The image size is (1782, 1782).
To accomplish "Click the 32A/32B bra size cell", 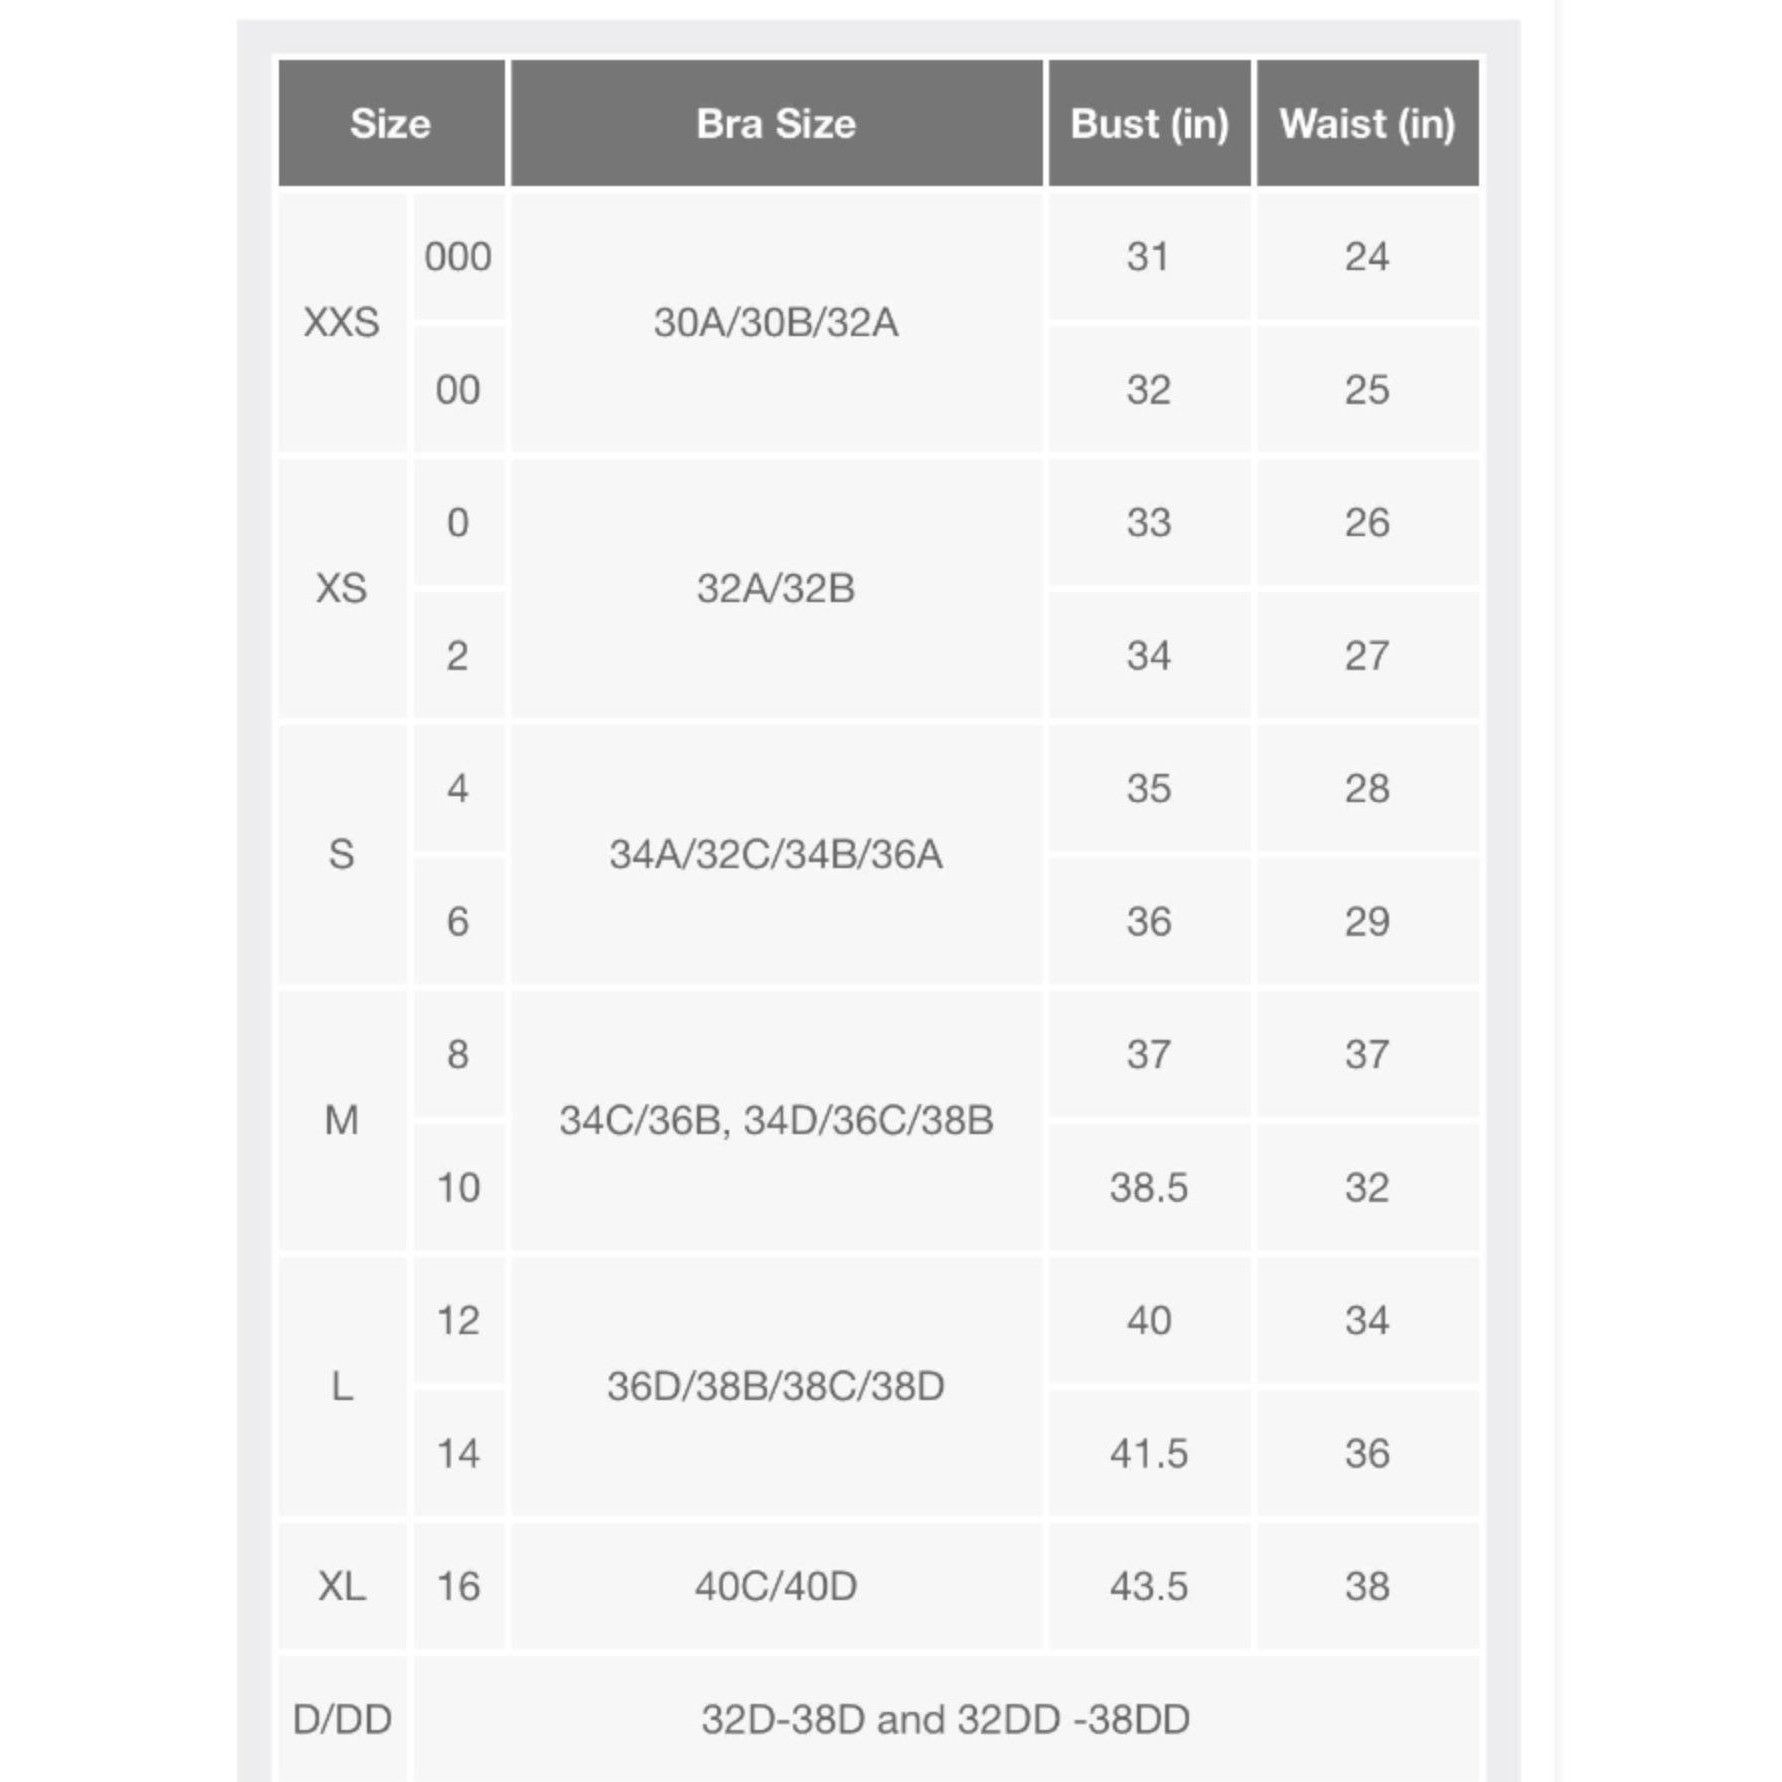I will click(x=777, y=588).
